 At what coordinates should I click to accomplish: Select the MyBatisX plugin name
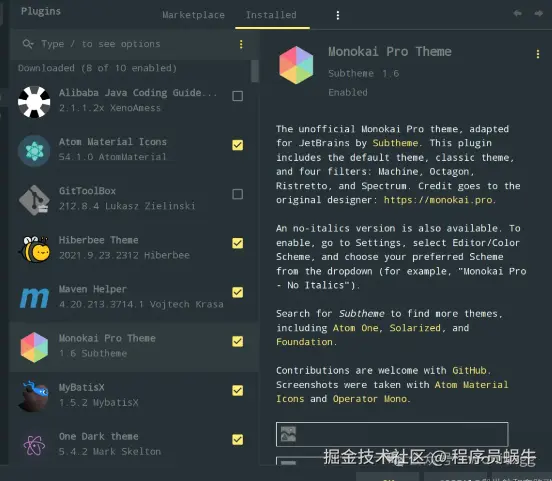pos(82,388)
